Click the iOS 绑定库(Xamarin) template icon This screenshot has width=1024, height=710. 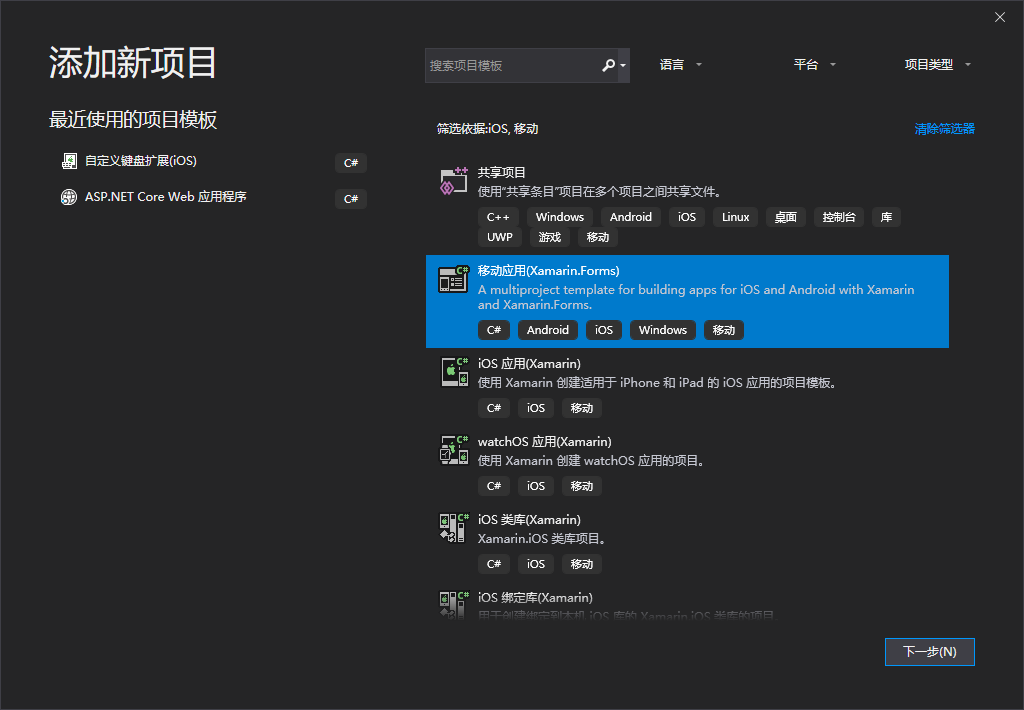(453, 602)
